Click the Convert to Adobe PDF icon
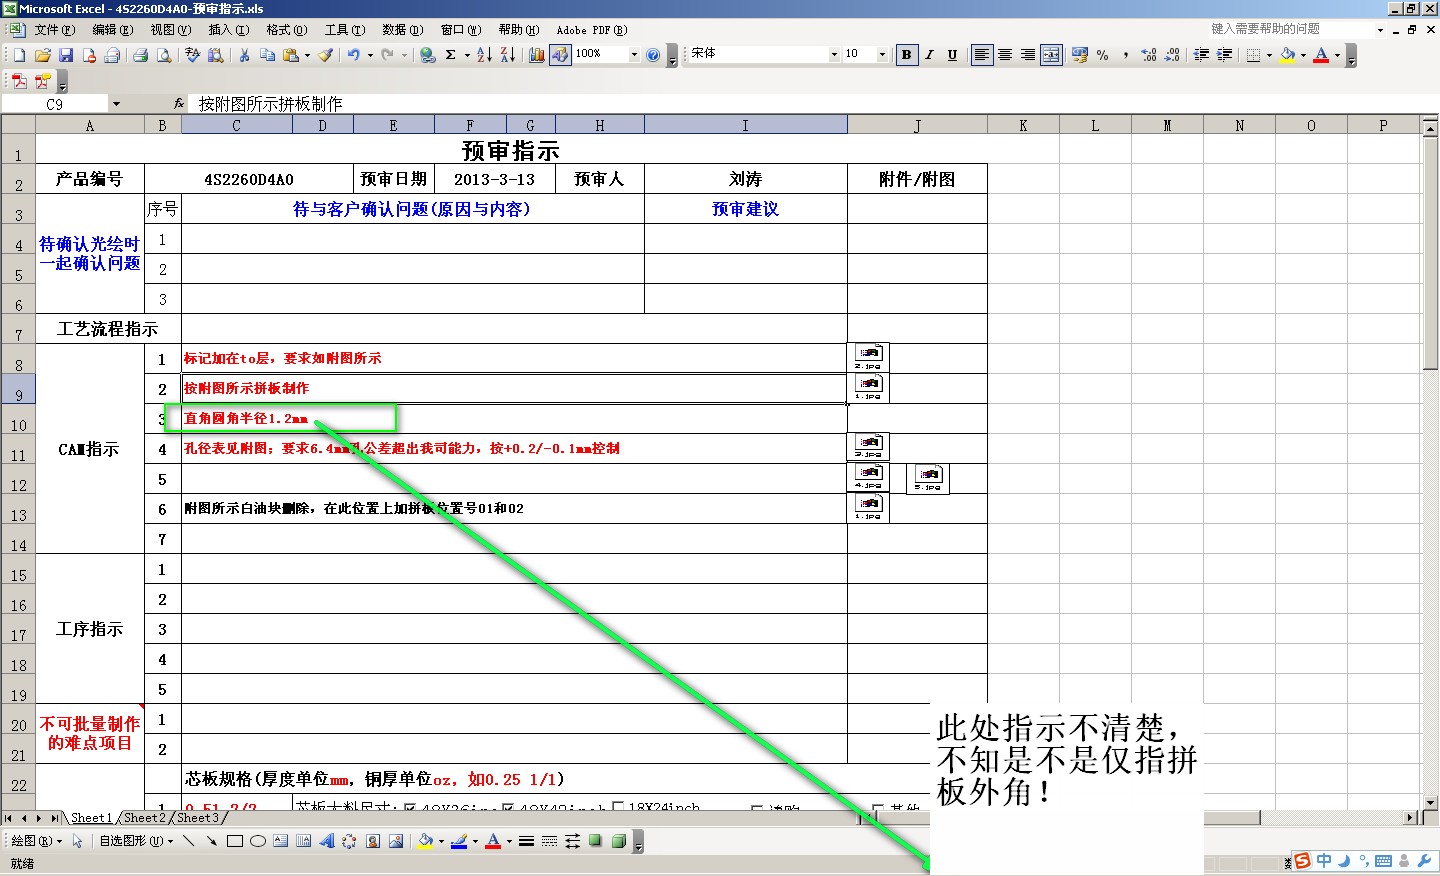1440x876 pixels. tap(19, 81)
